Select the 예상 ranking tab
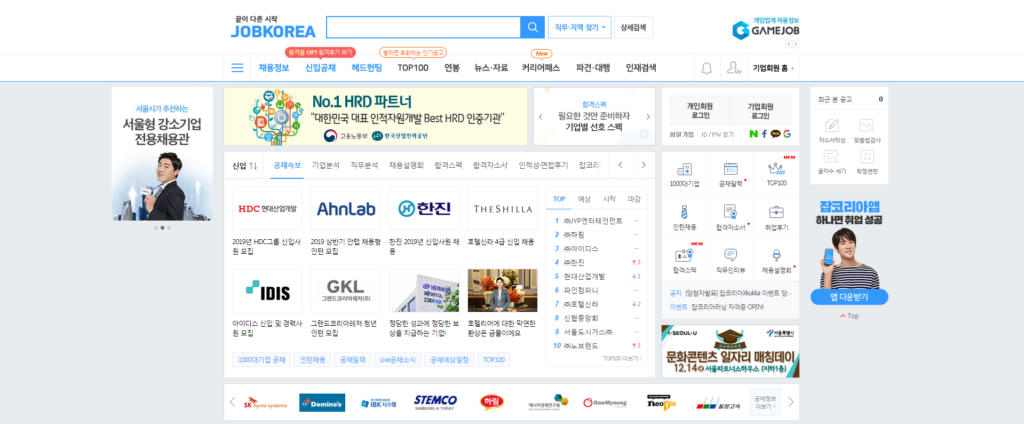Image resolution: width=1024 pixels, height=424 pixels. click(x=584, y=199)
